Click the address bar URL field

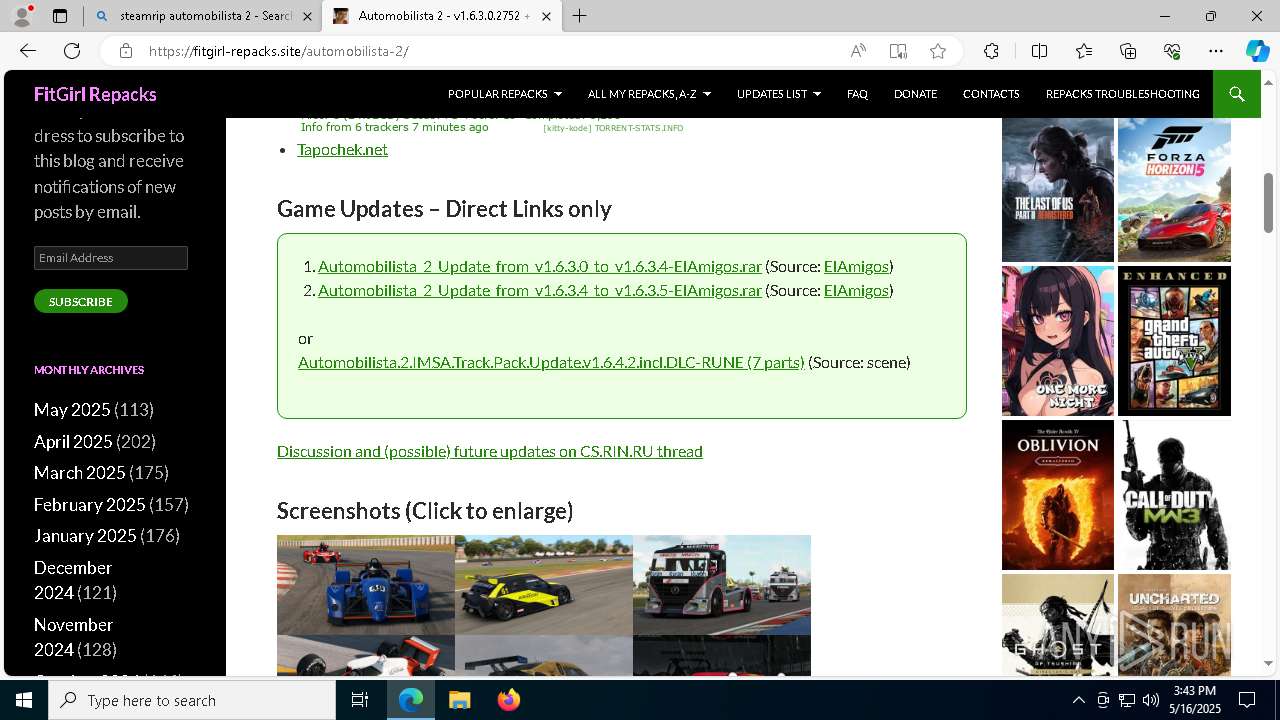490,51
